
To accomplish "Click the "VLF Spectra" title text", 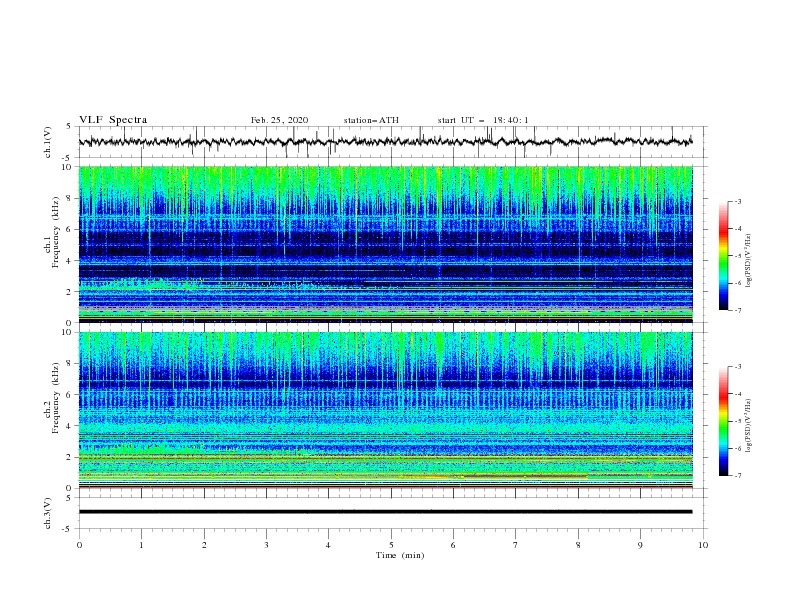I will pos(113,120).
